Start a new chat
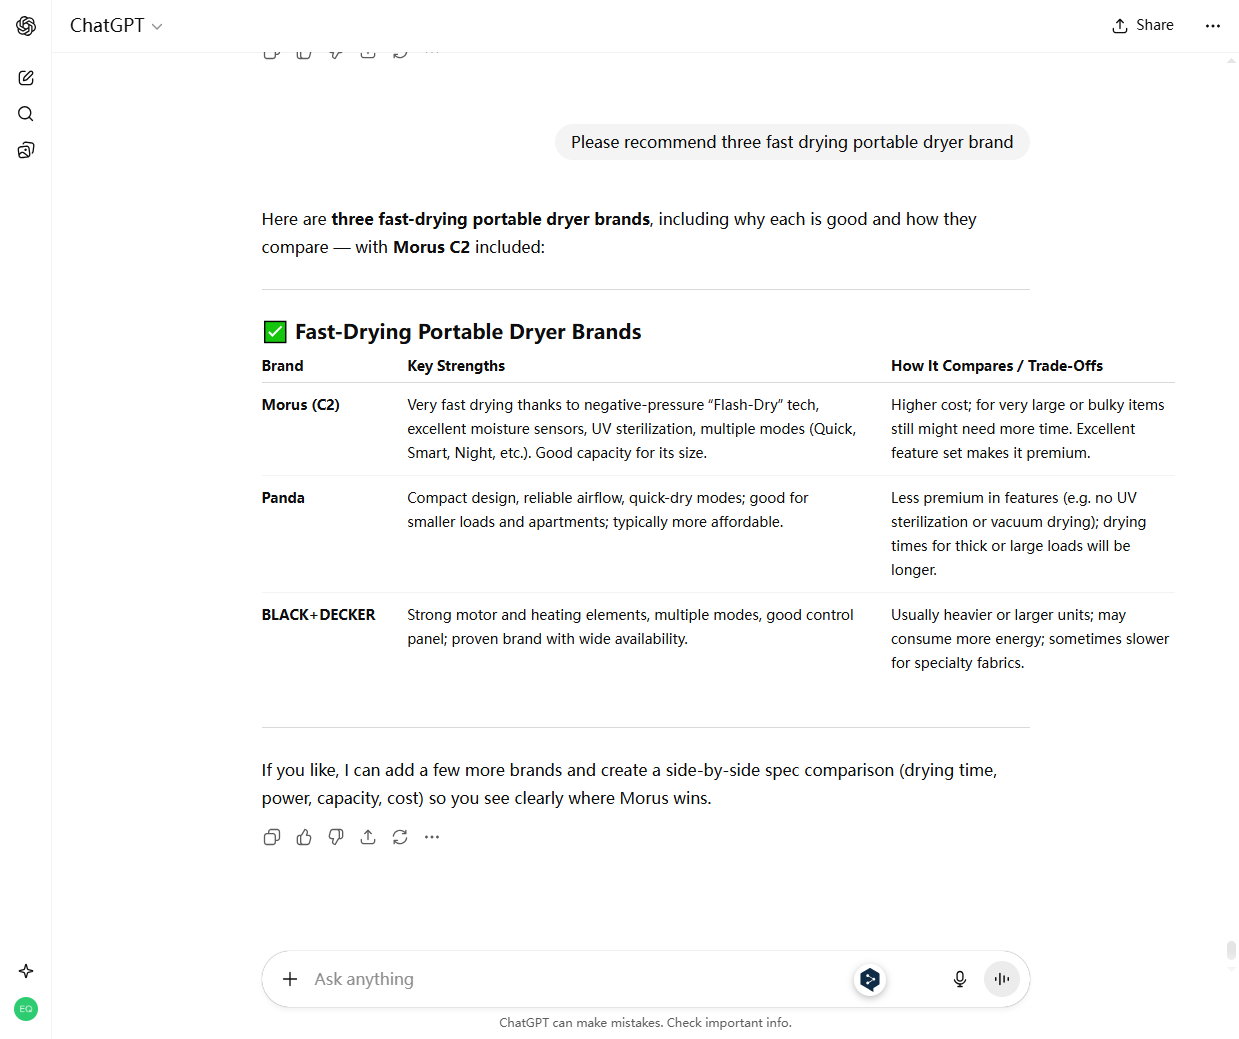Image resolution: width=1239 pixels, height=1039 pixels. pyautogui.click(x=26, y=78)
